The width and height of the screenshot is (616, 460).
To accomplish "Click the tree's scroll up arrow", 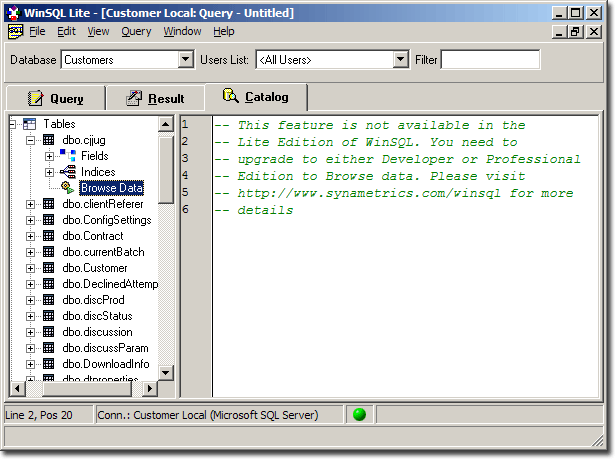I will (165, 125).
